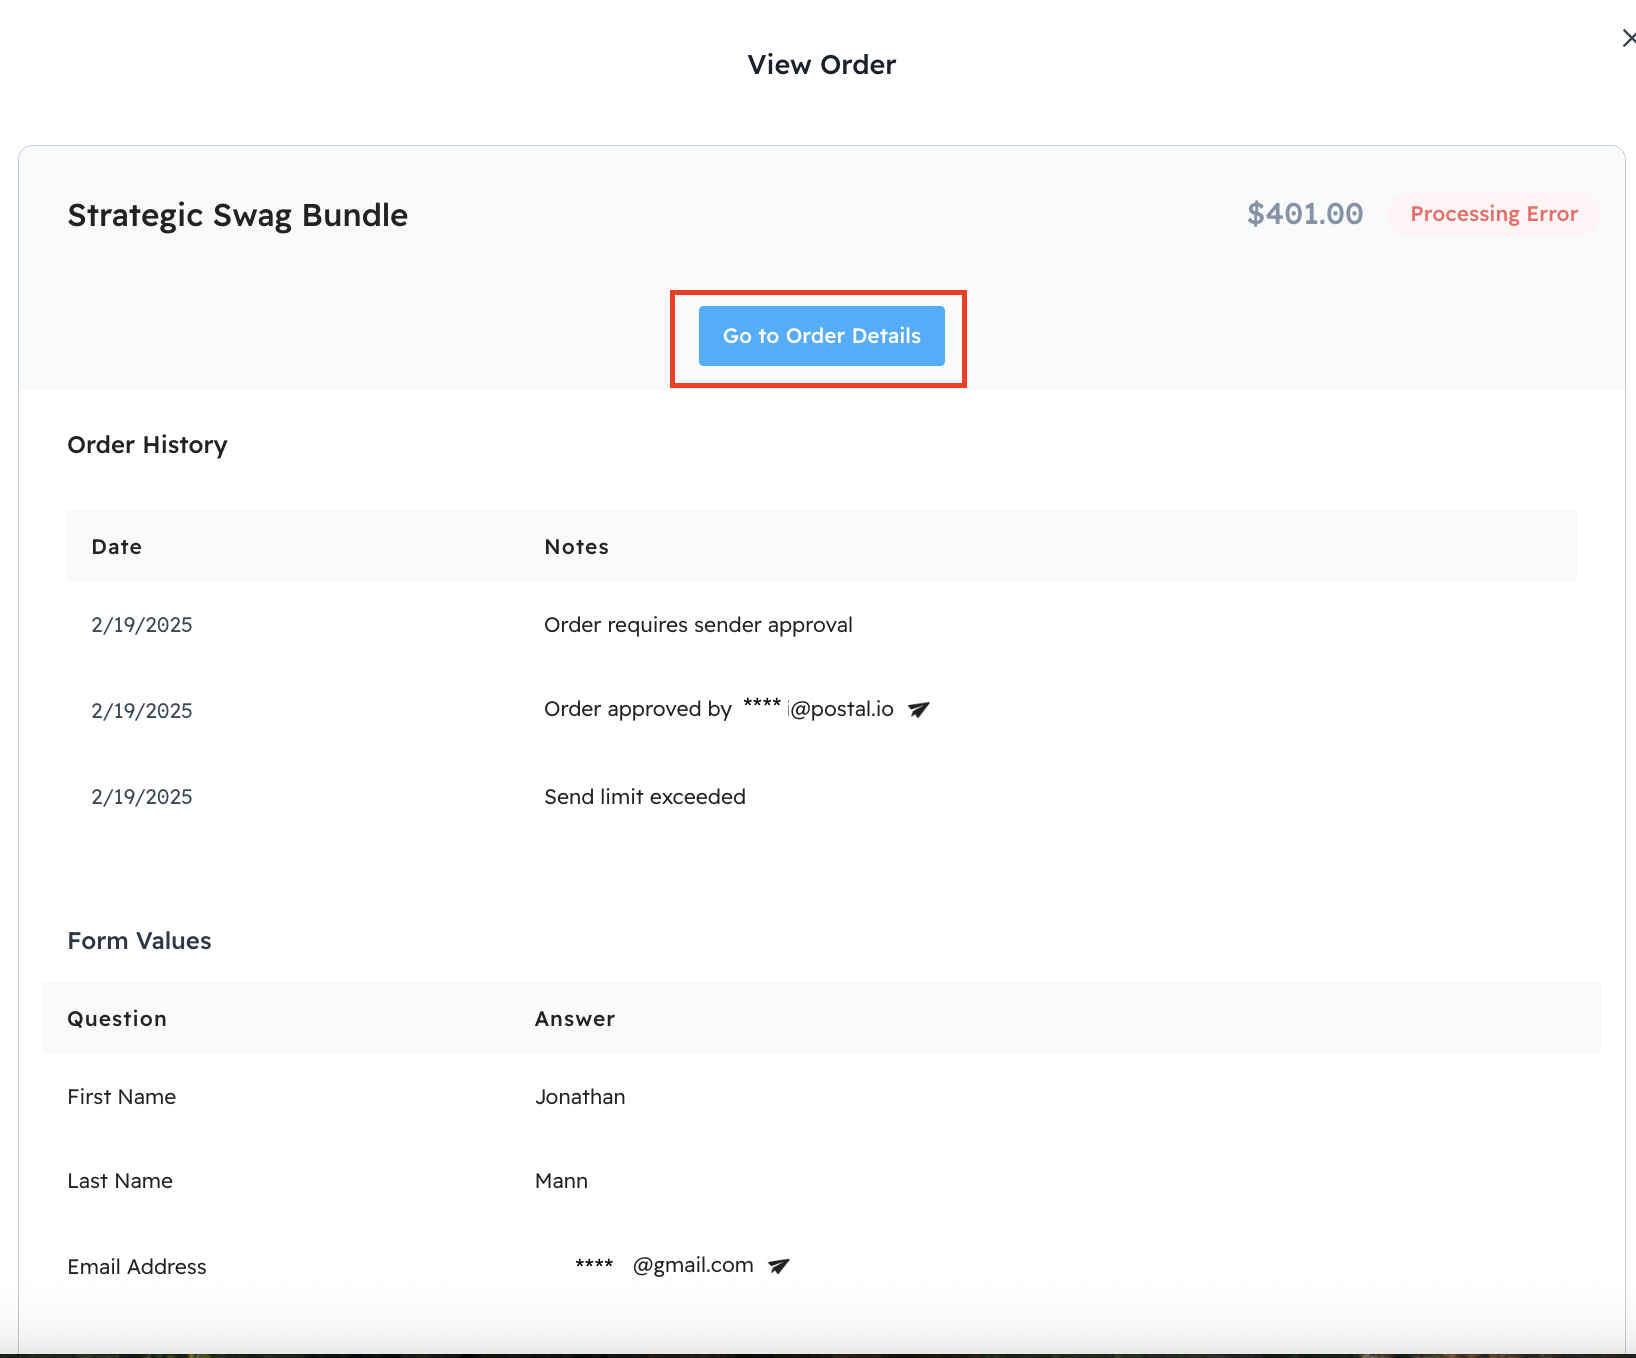Click paper plane icon beside gmail.com address
The image size is (1636, 1358).
pyautogui.click(x=778, y=1266)
